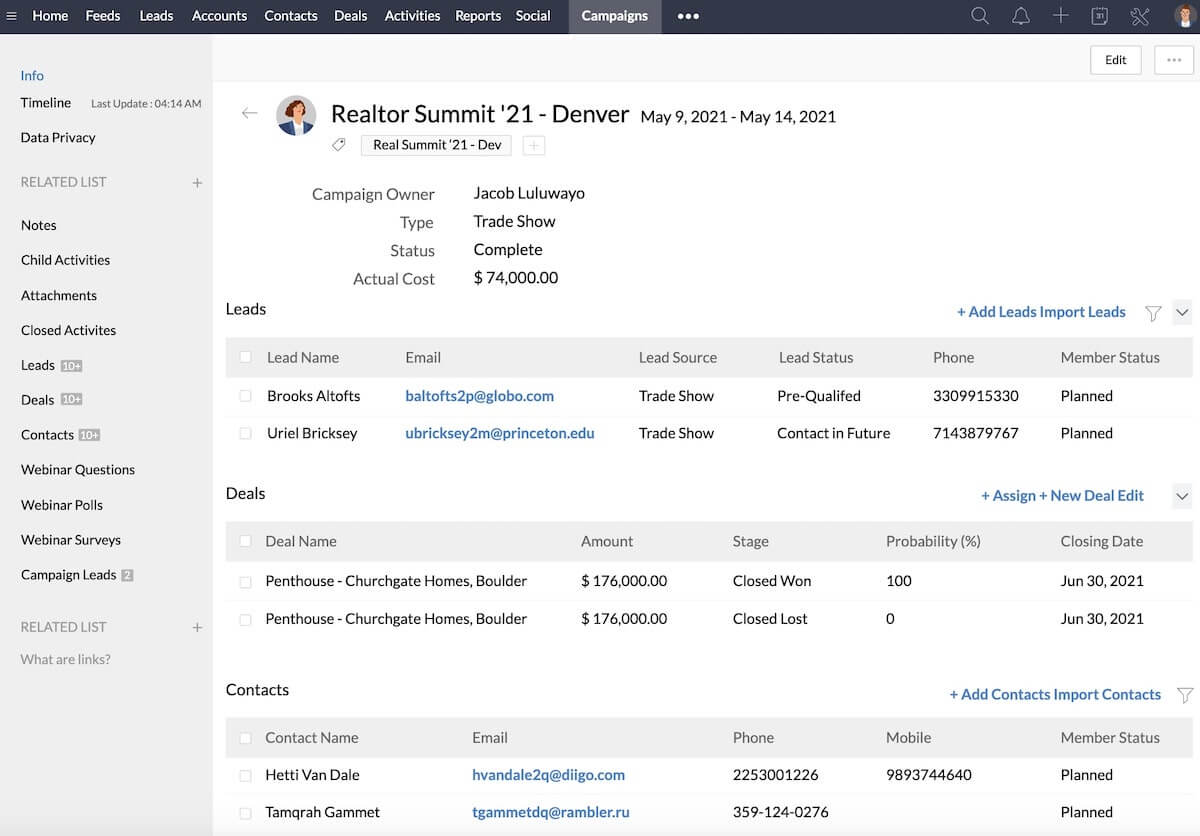Check the Brooks Altofts lead checkbox
This screenshot has width=1200, height=836.
click(246, 396)
